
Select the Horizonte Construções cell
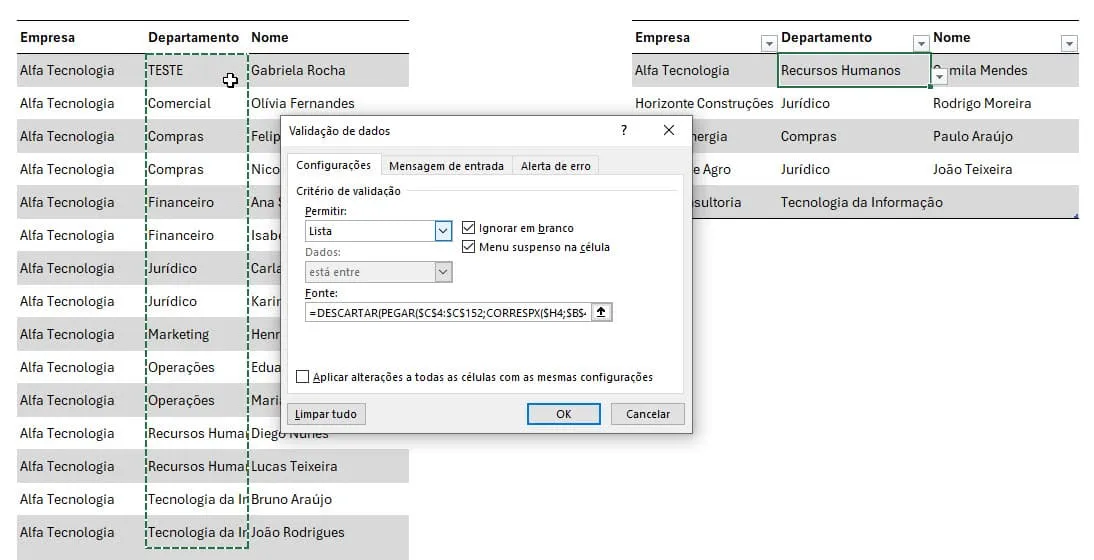(x=704, y=103)
